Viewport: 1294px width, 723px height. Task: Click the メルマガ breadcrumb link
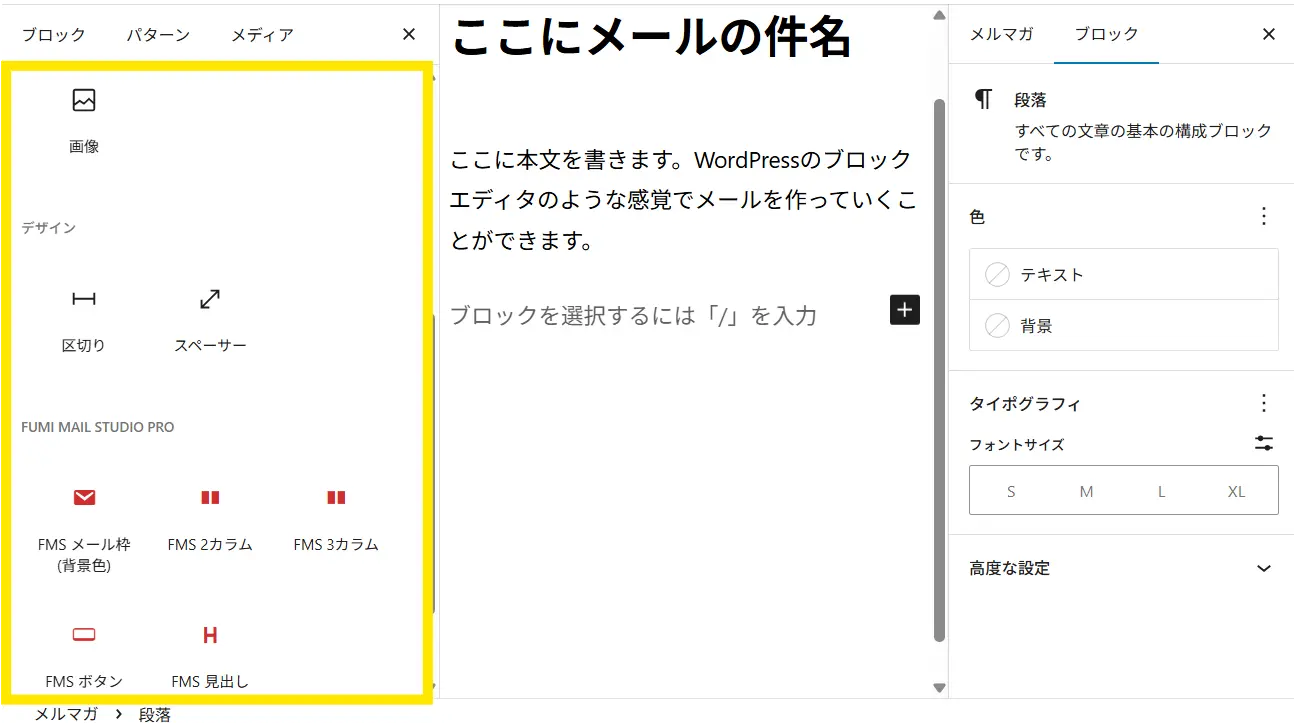click(x=66, y=714)
